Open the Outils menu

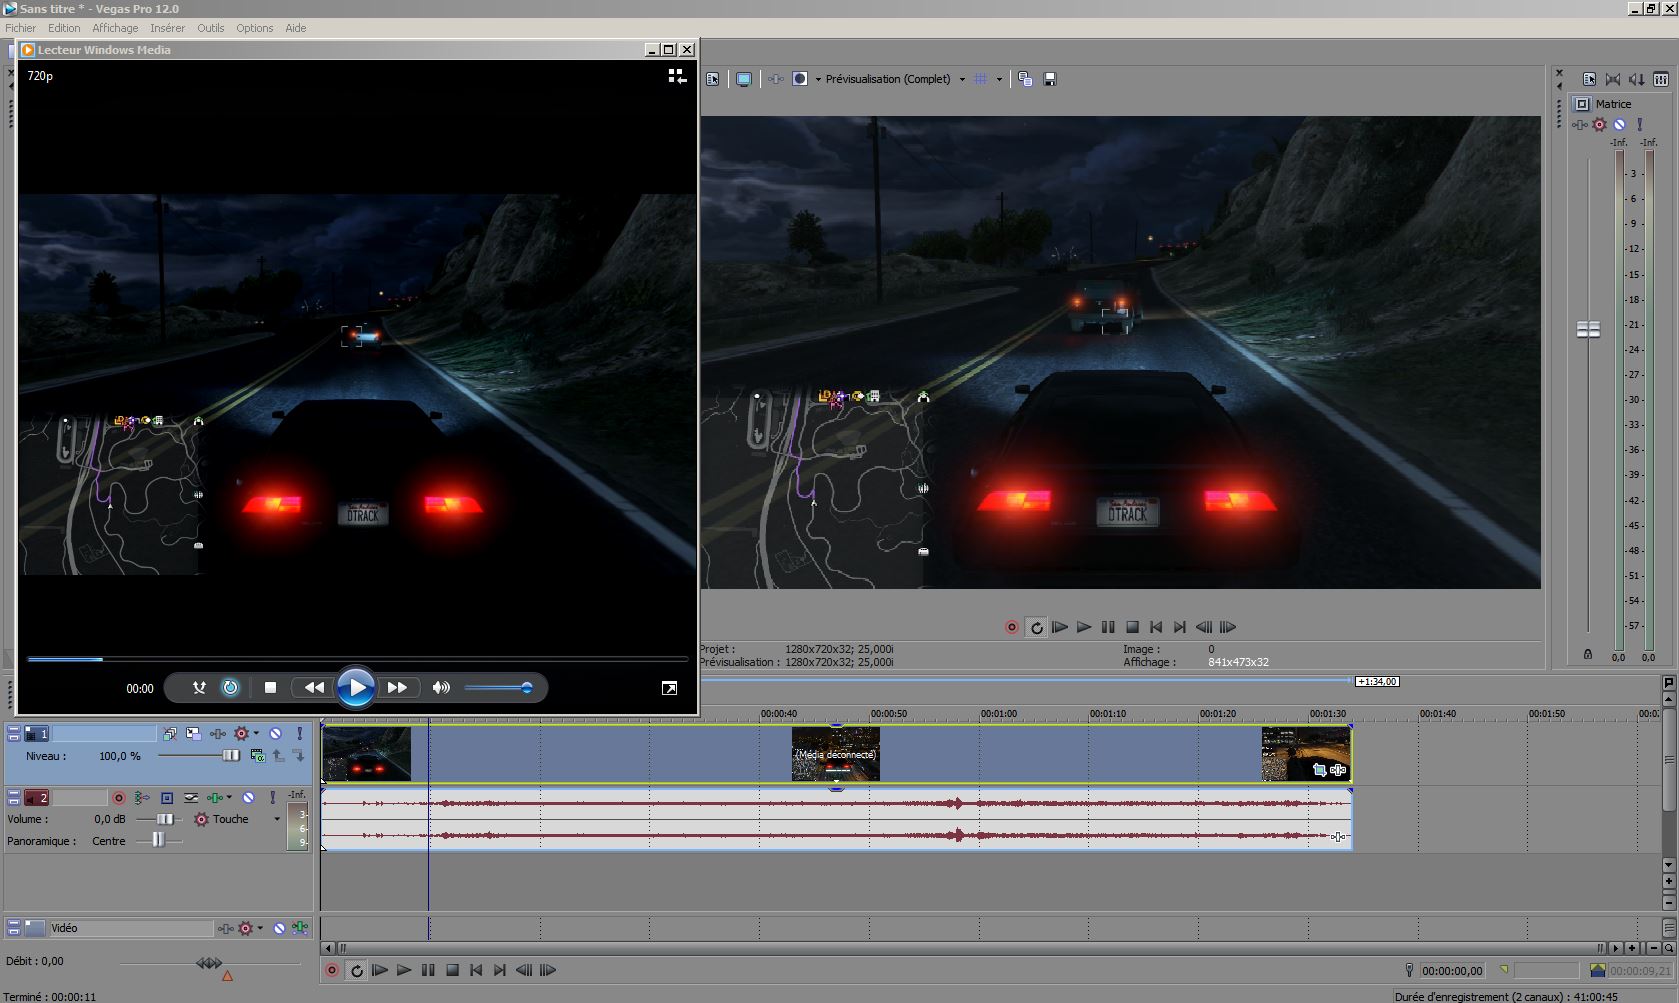210,28
